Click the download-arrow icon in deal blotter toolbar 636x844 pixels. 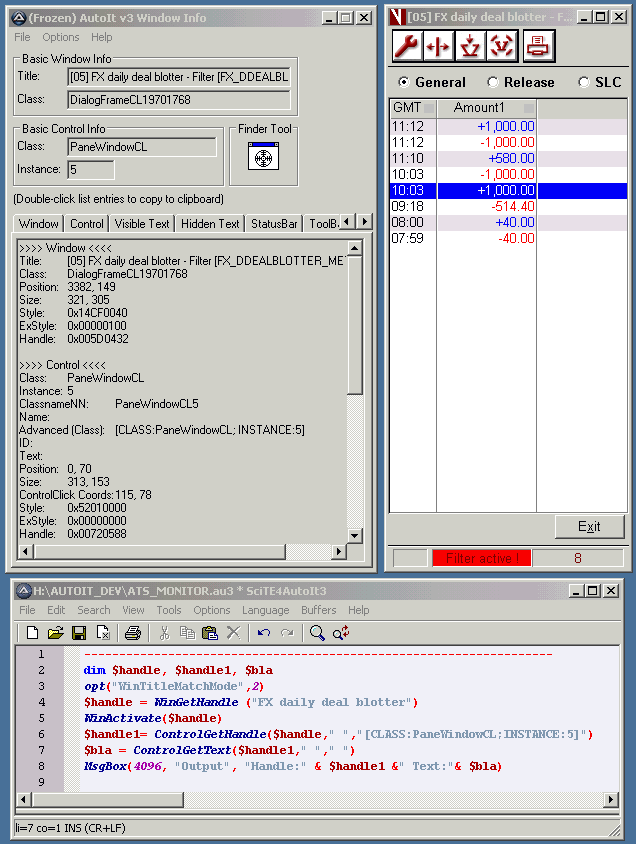pos(470,46)
